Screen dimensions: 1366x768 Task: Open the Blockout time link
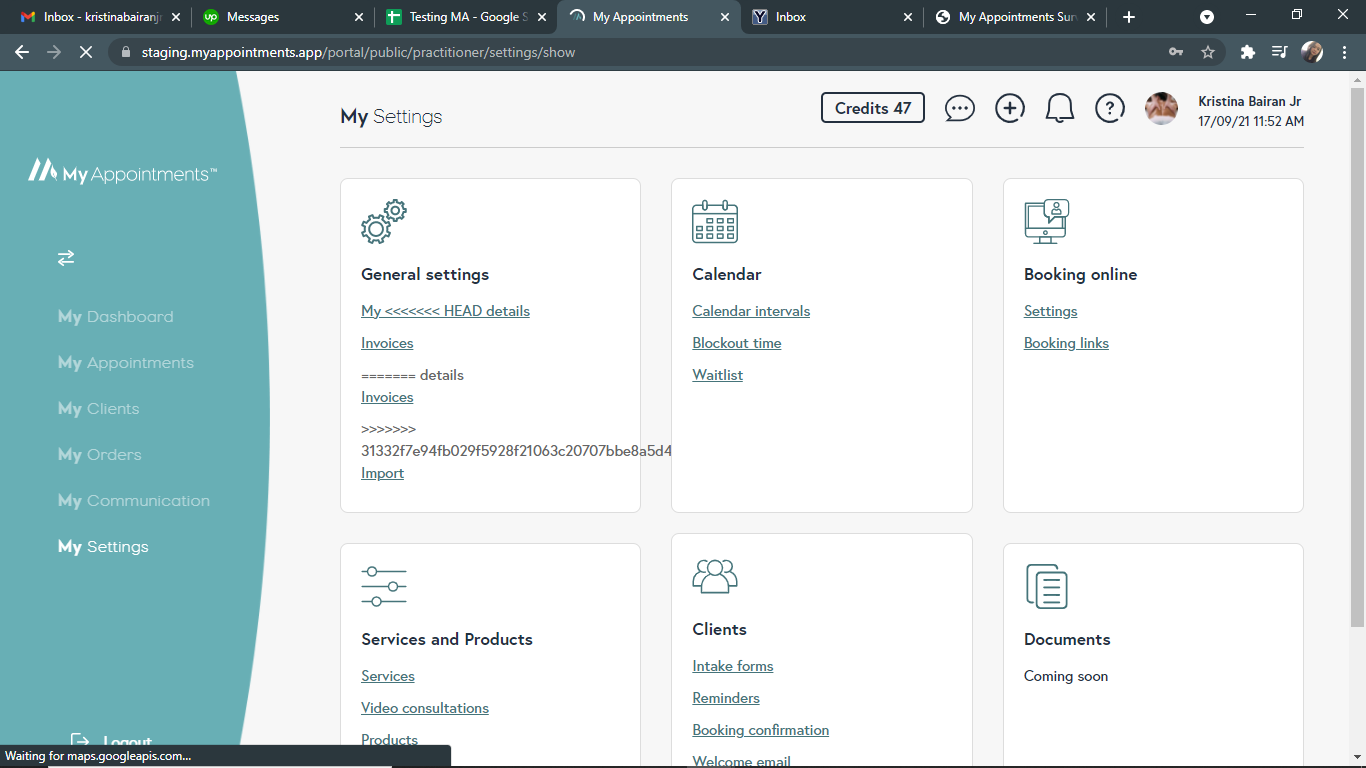pyautogui.click(x=737, y=343)
